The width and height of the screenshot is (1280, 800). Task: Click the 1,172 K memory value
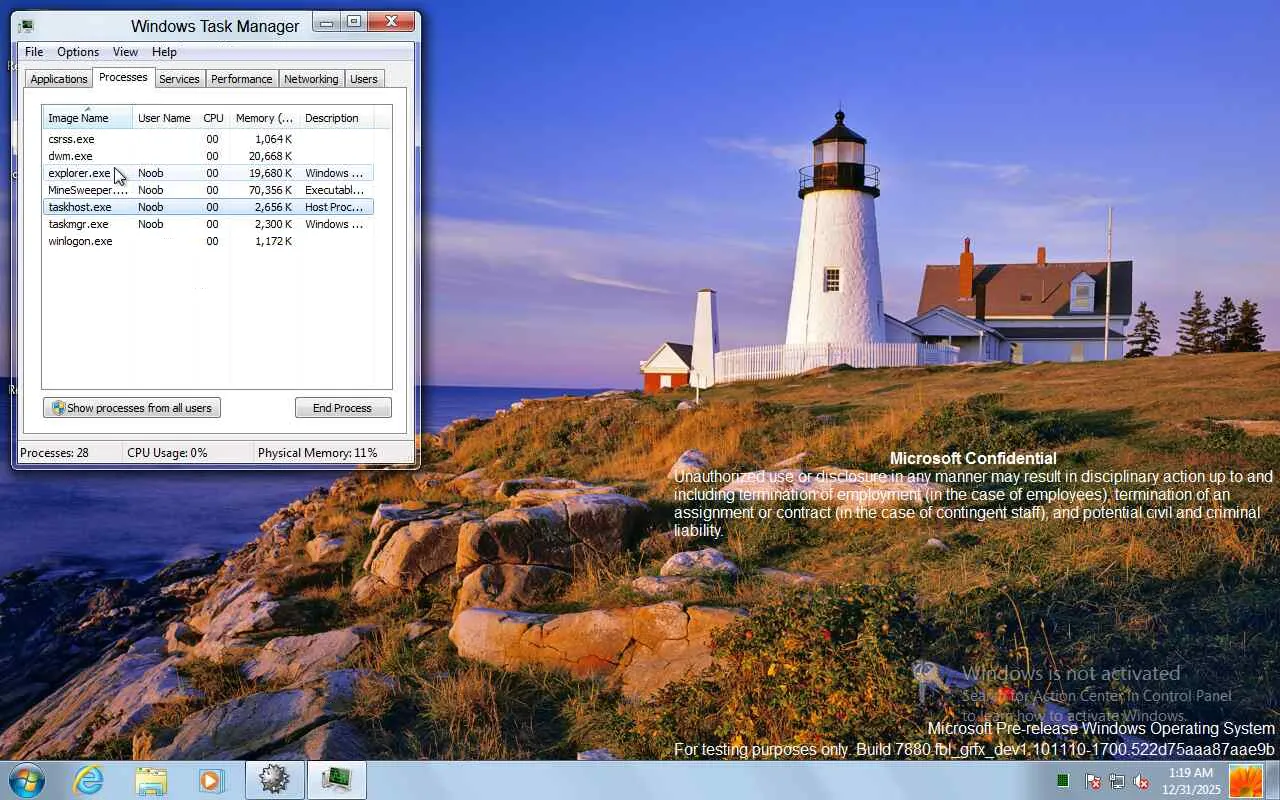click(273, 241)
